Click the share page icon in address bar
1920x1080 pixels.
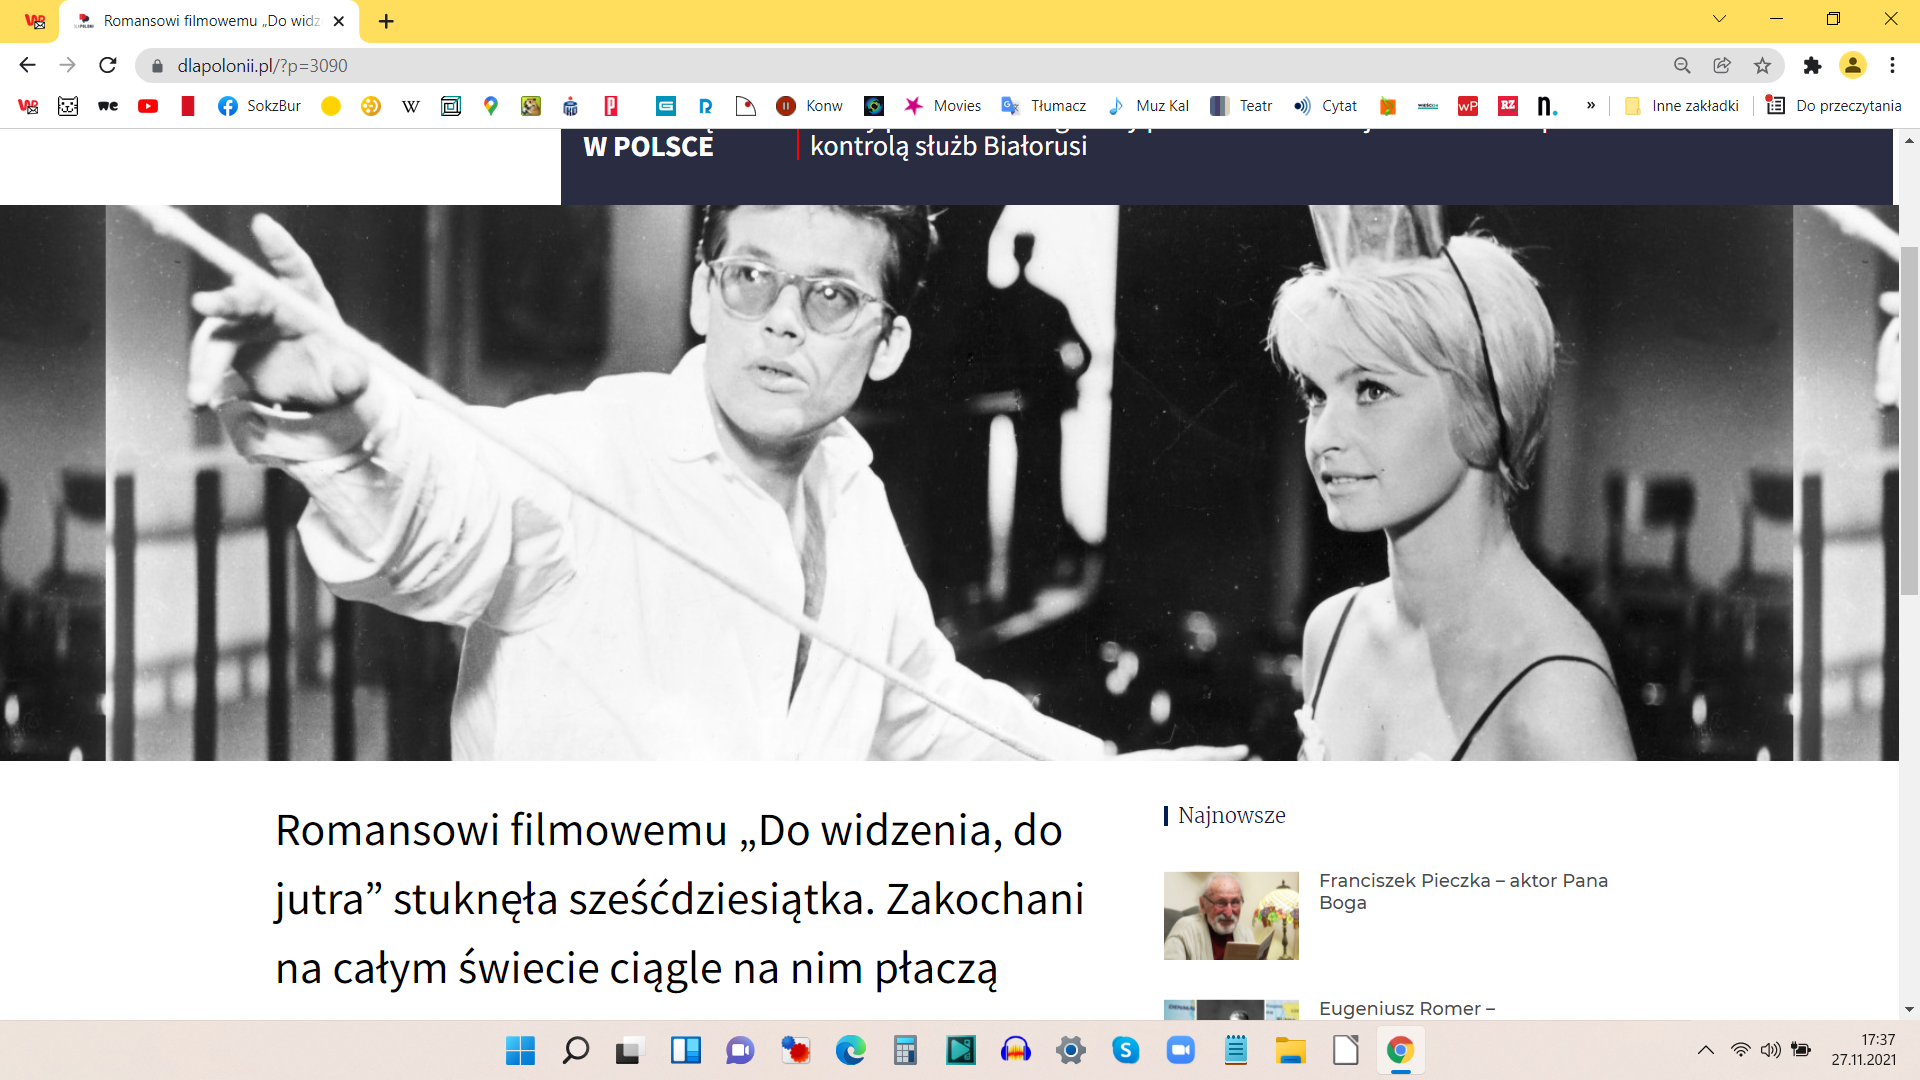1722,65
